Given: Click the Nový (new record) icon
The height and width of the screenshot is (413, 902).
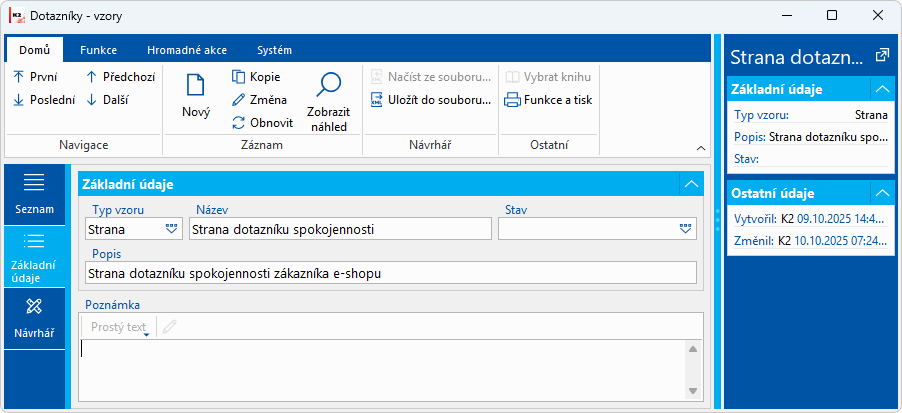Looking at the screenshot, I should [196, 88].
